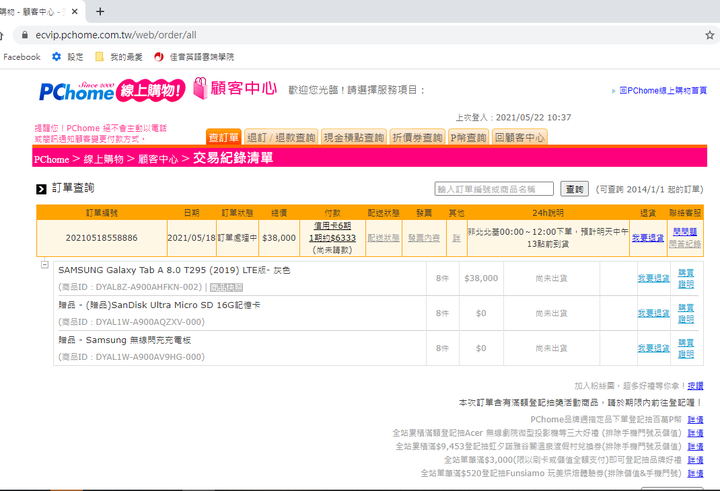Click the black arrow icon beside 訂單查詢

pos(41,189)
